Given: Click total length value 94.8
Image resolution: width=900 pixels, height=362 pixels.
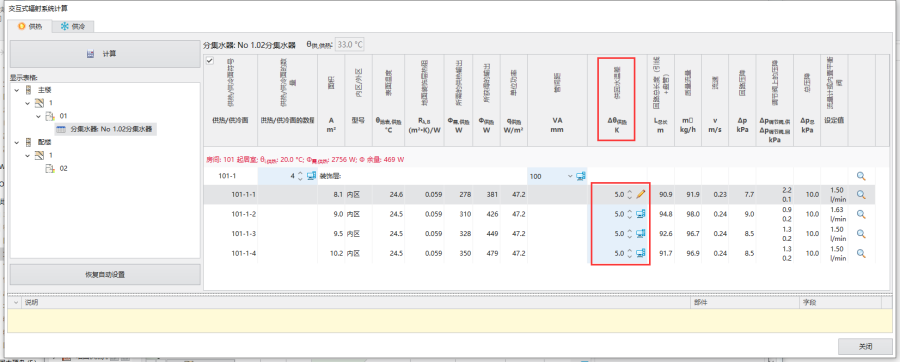Looking at the screenshot, I should point(665,214).
